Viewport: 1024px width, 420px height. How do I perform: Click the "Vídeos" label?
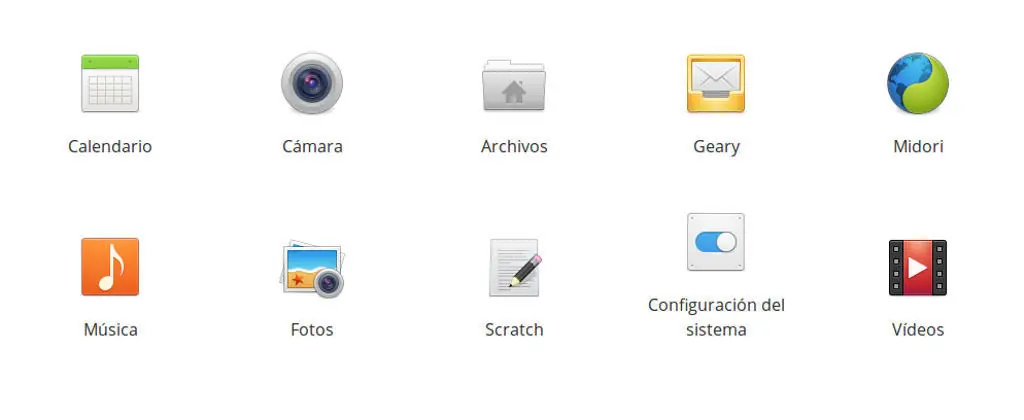918,329
